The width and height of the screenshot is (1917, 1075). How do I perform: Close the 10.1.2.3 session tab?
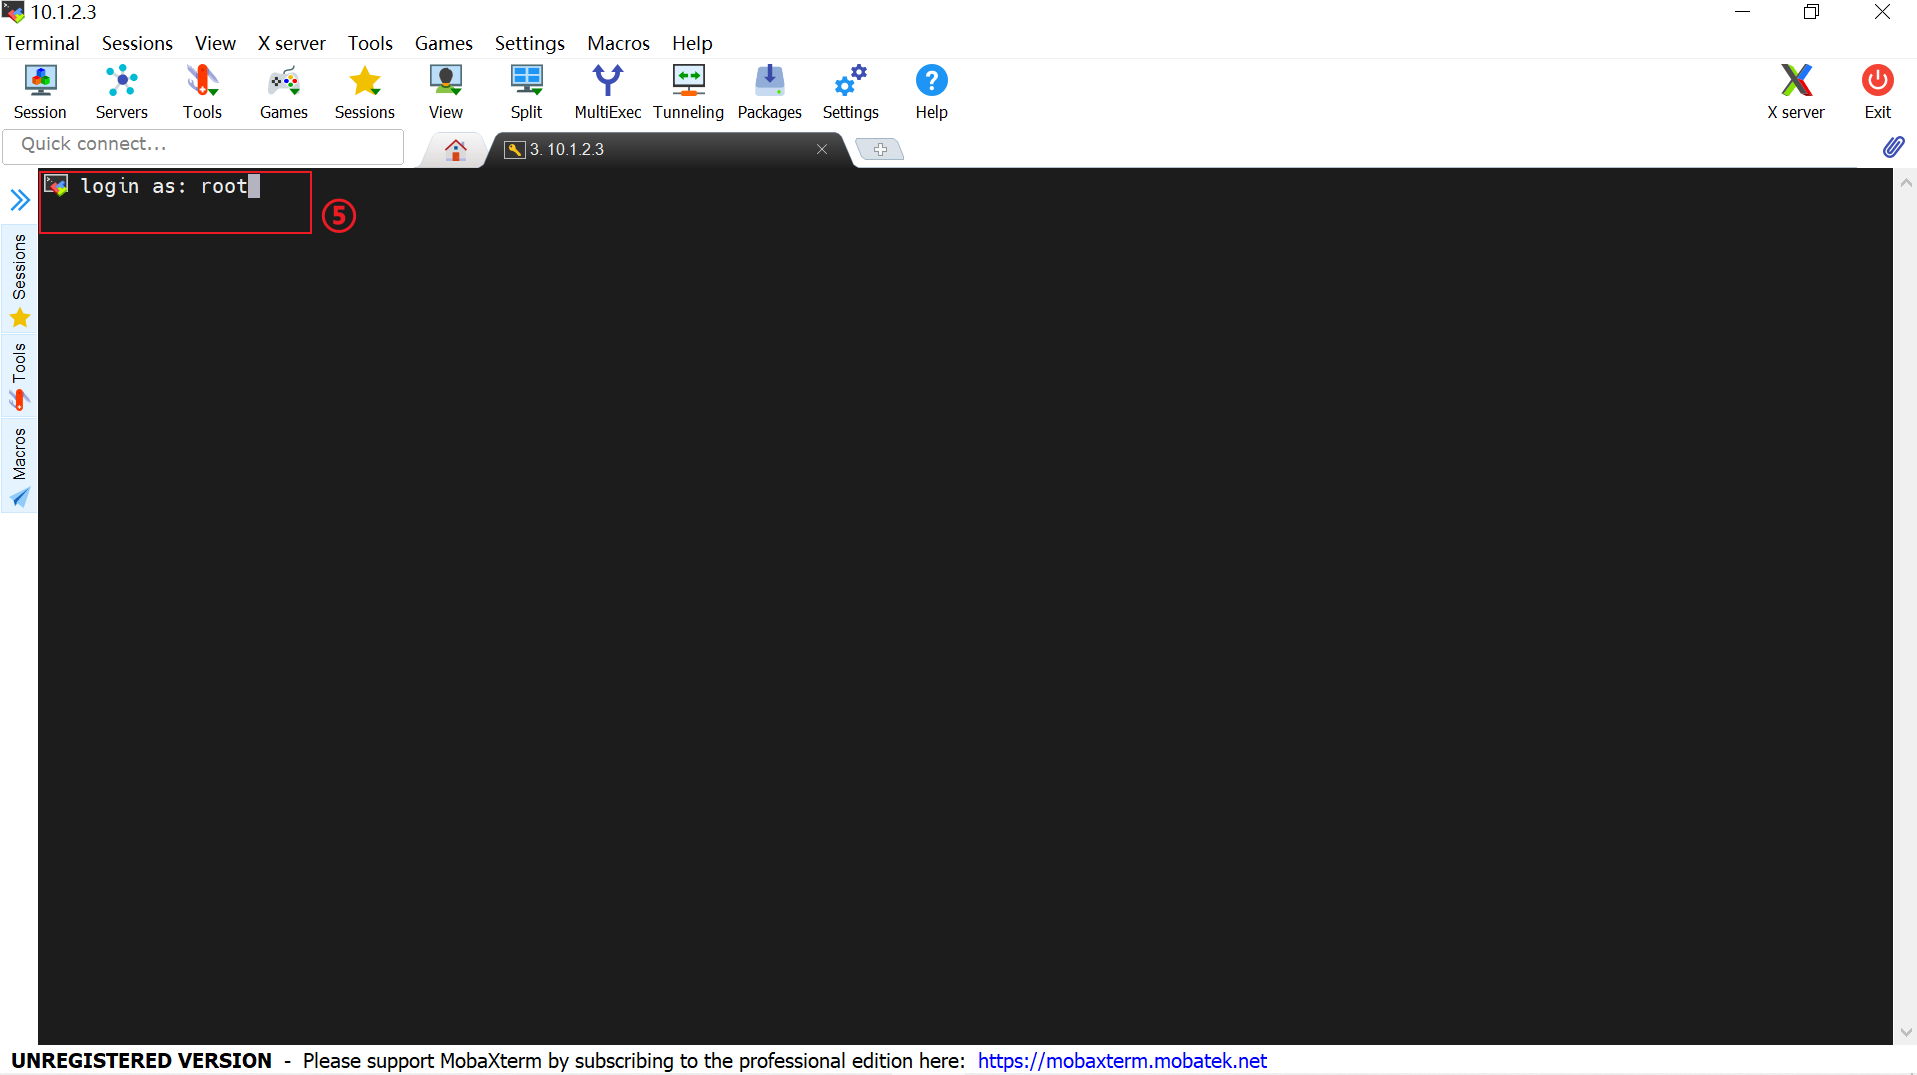click(x=822, y=149)
